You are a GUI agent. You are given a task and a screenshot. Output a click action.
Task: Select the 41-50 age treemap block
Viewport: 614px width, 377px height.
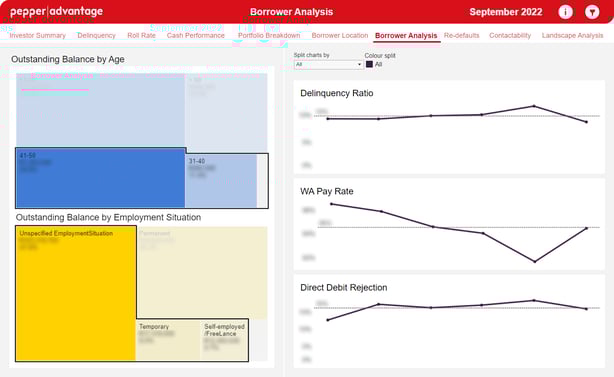[x=100, y=178]
